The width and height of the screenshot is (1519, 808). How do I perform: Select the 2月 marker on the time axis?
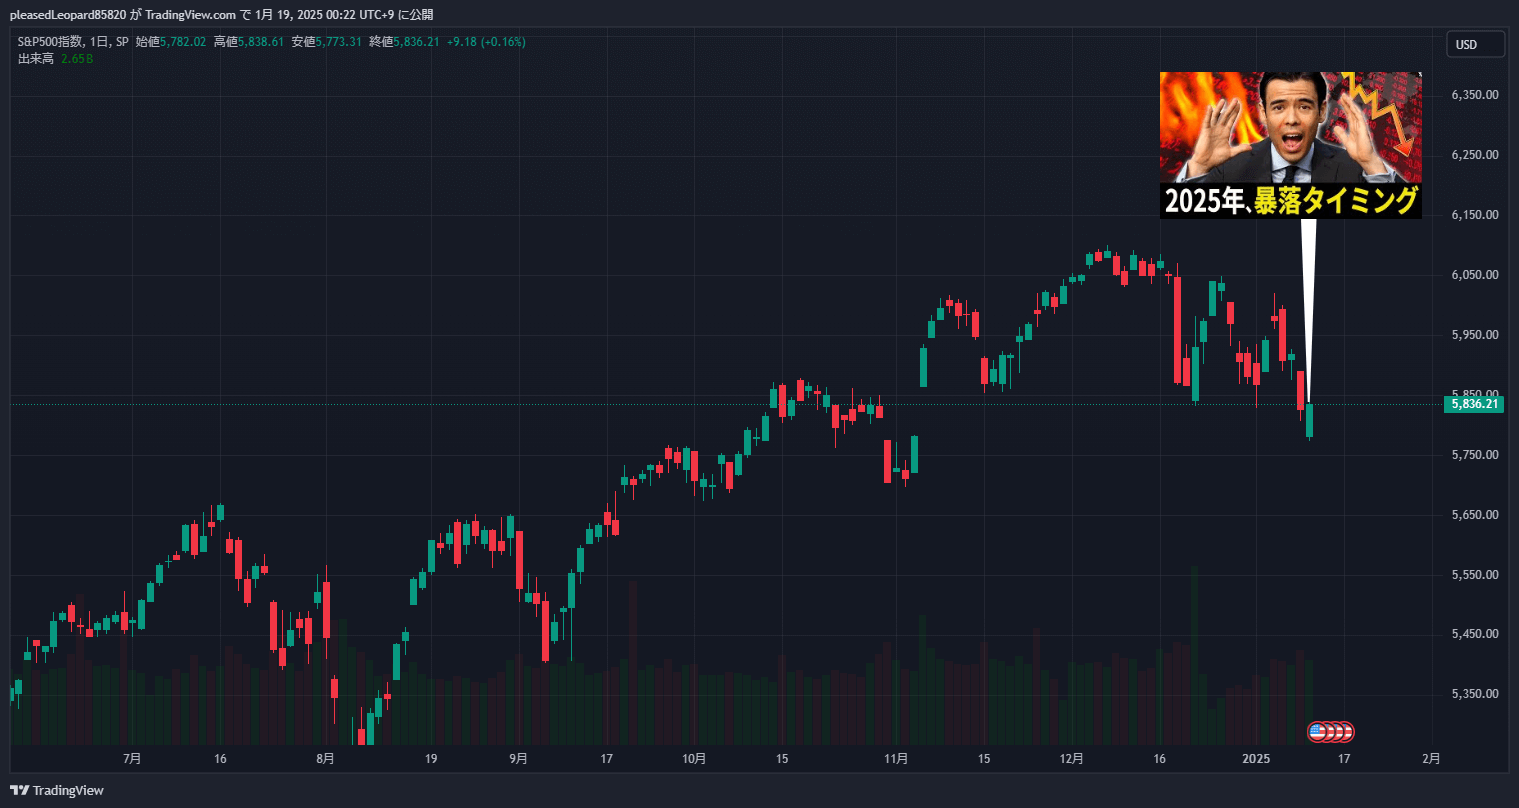pyautogui.click(x=1431, y=759)
